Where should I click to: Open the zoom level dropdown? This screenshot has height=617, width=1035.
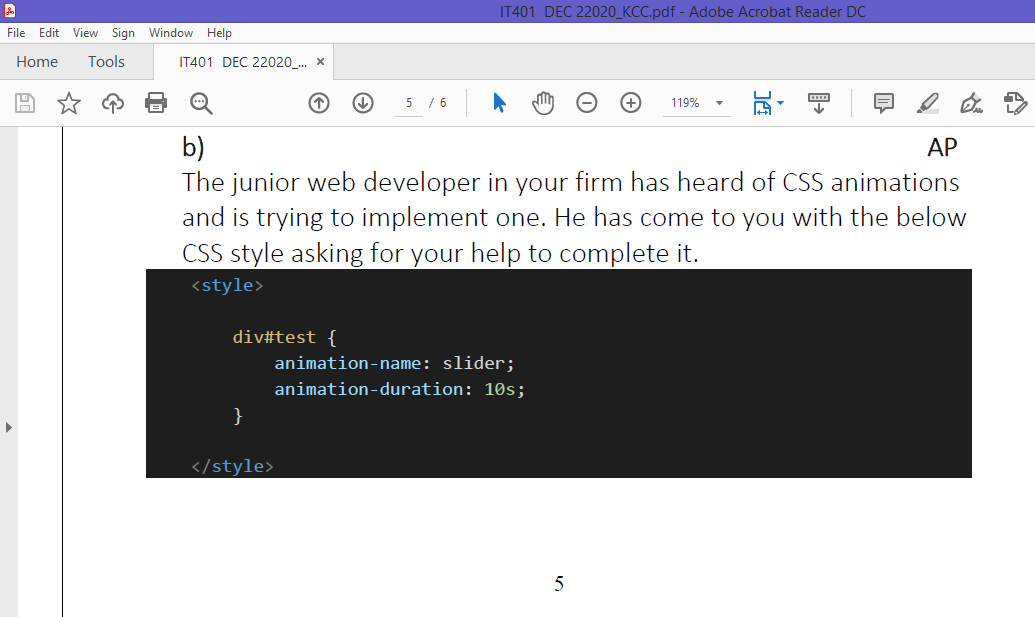[x=717, y=102]
